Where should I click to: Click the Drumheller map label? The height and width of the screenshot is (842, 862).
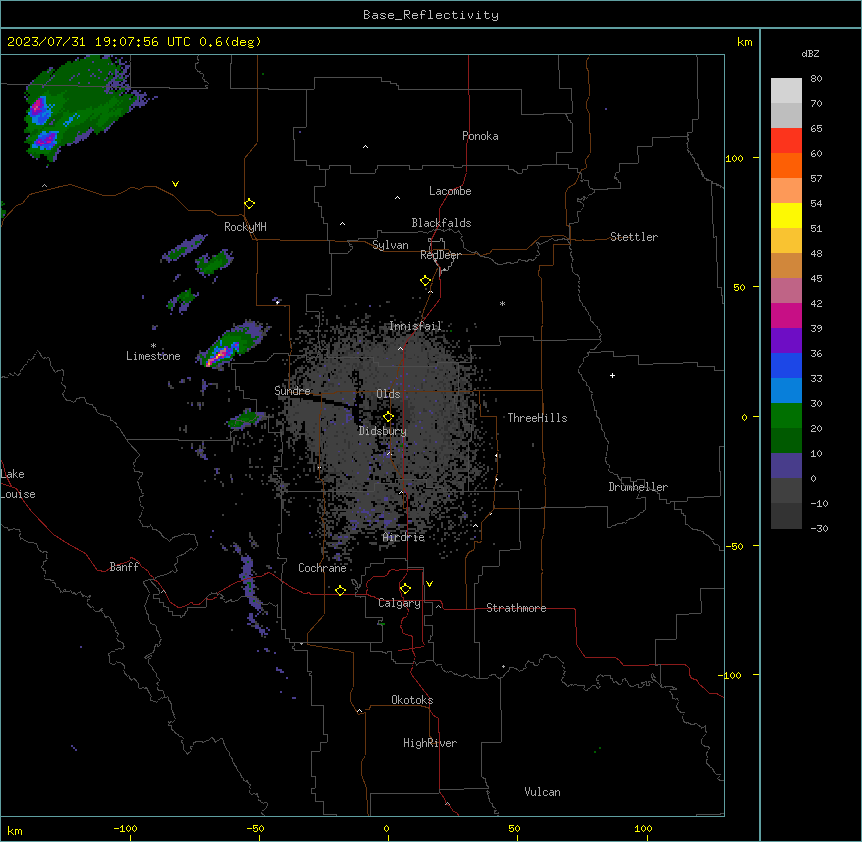[638, 487]
